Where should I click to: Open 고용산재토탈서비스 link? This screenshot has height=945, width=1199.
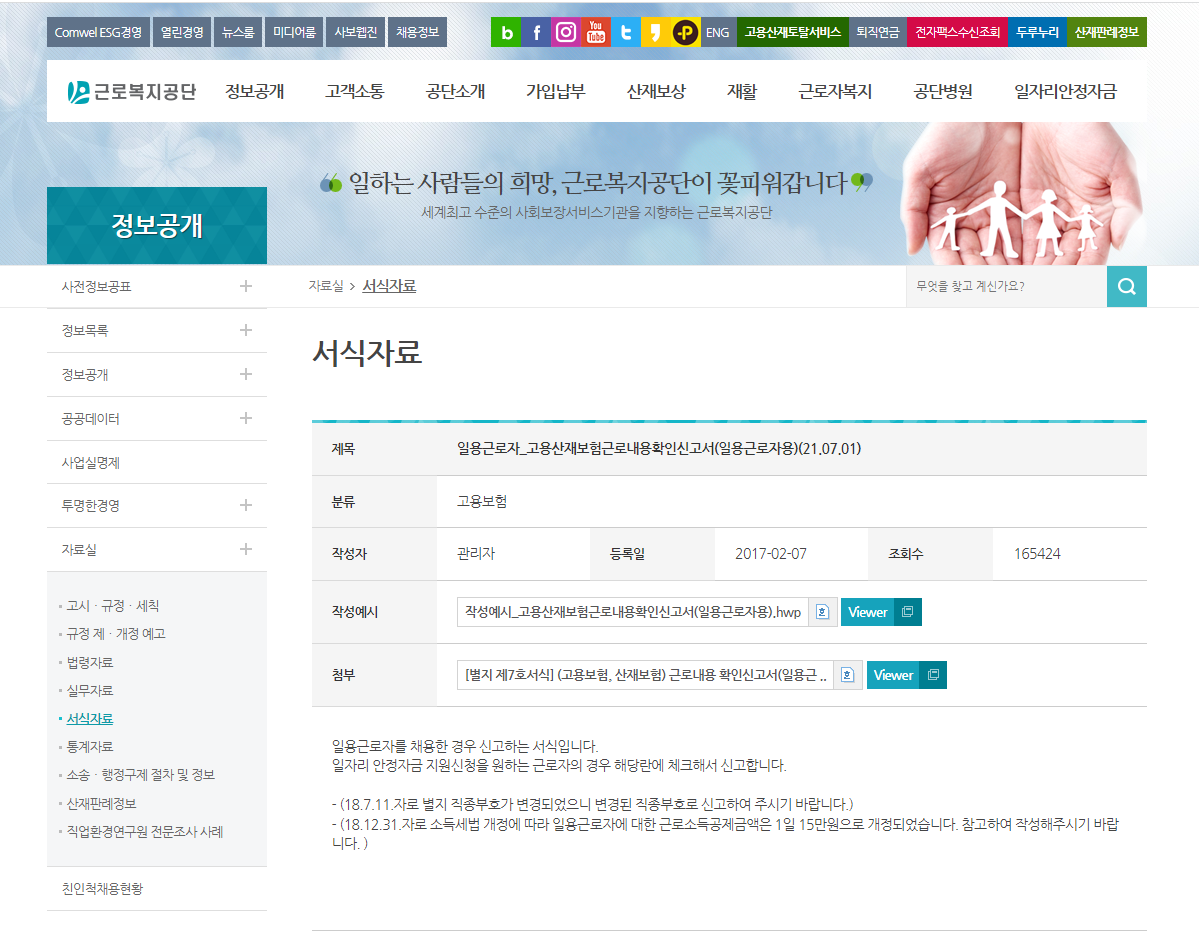(793, 32)
